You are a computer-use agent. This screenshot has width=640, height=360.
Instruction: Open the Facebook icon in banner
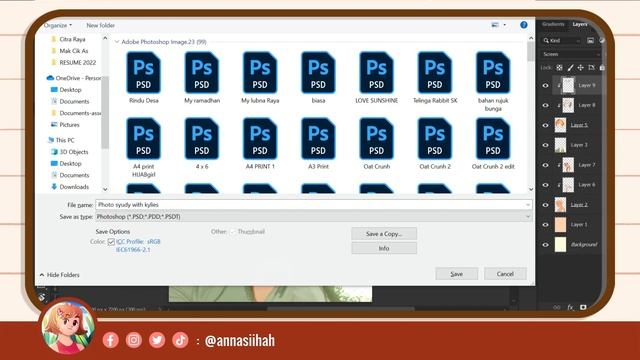[111, 340]
